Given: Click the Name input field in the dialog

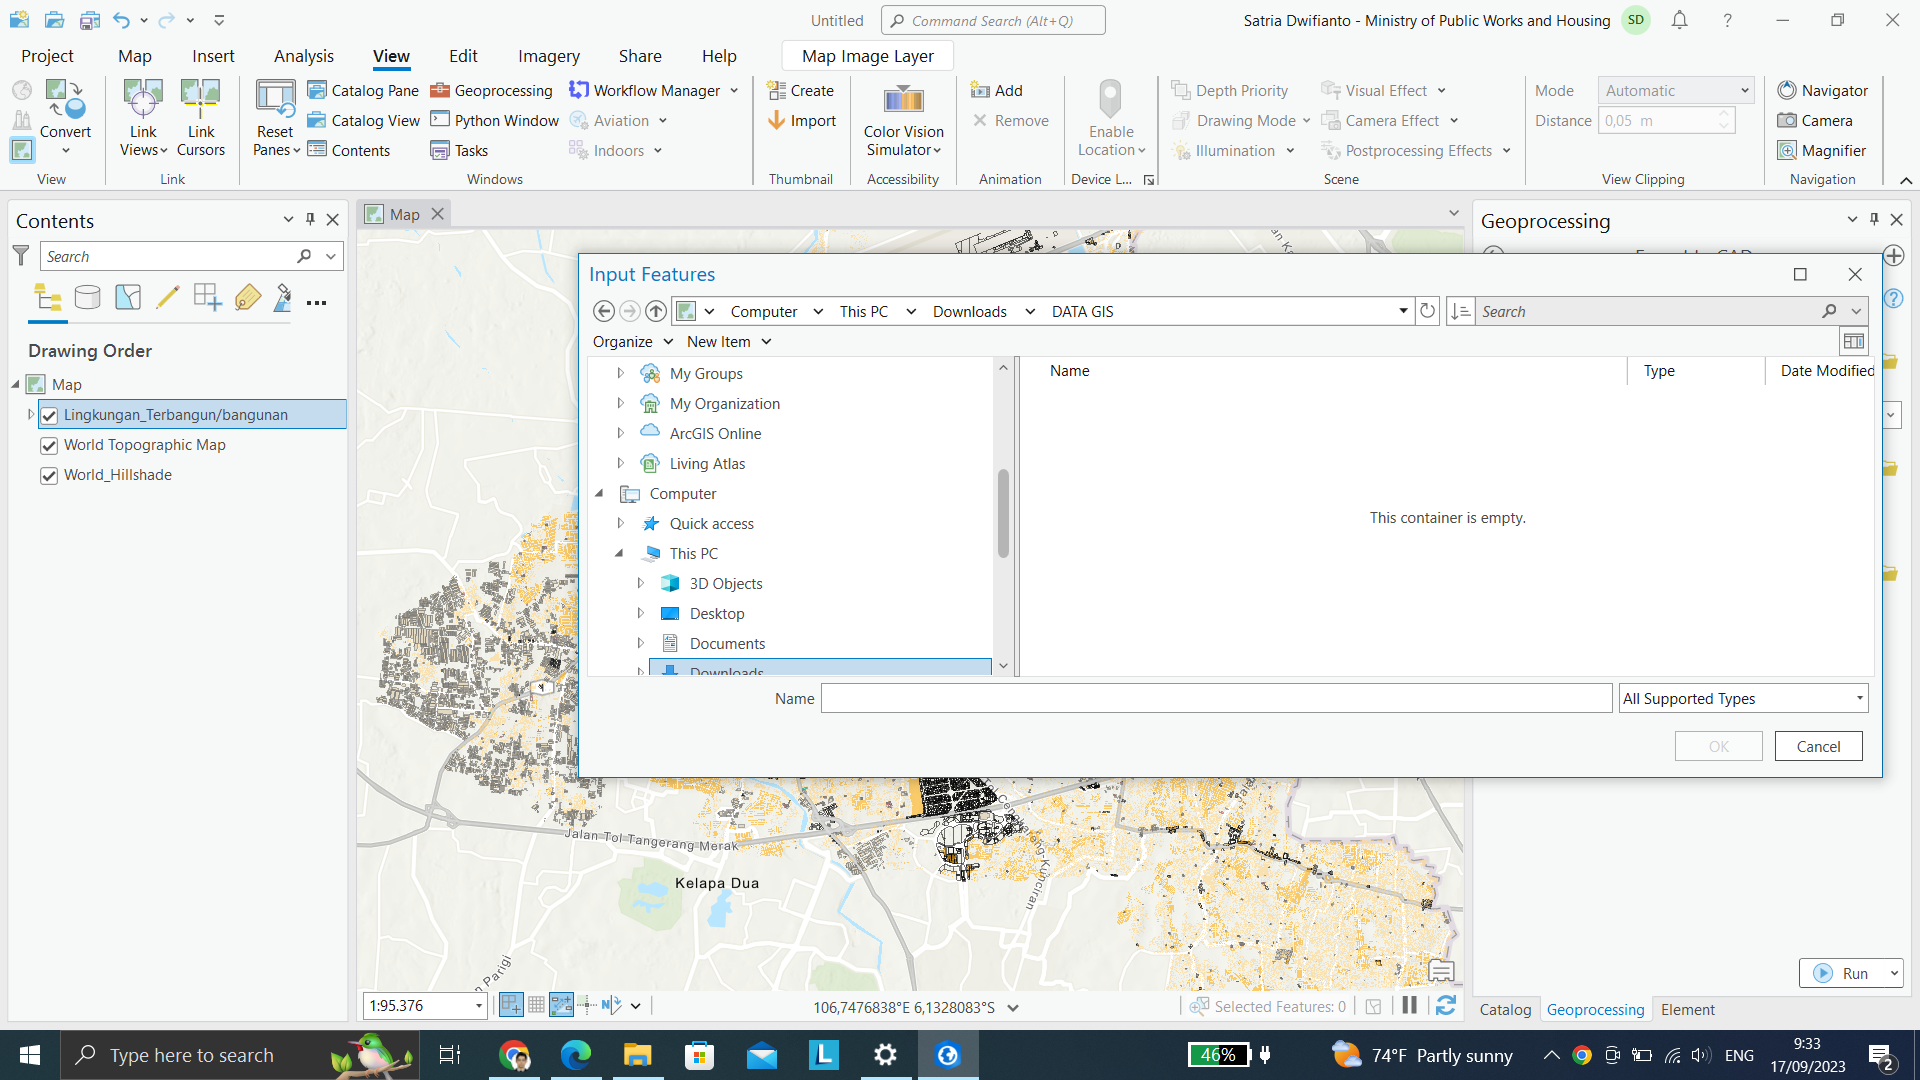Looking at the screenshot, I should pyautogui.click(x=1215, y=698).
